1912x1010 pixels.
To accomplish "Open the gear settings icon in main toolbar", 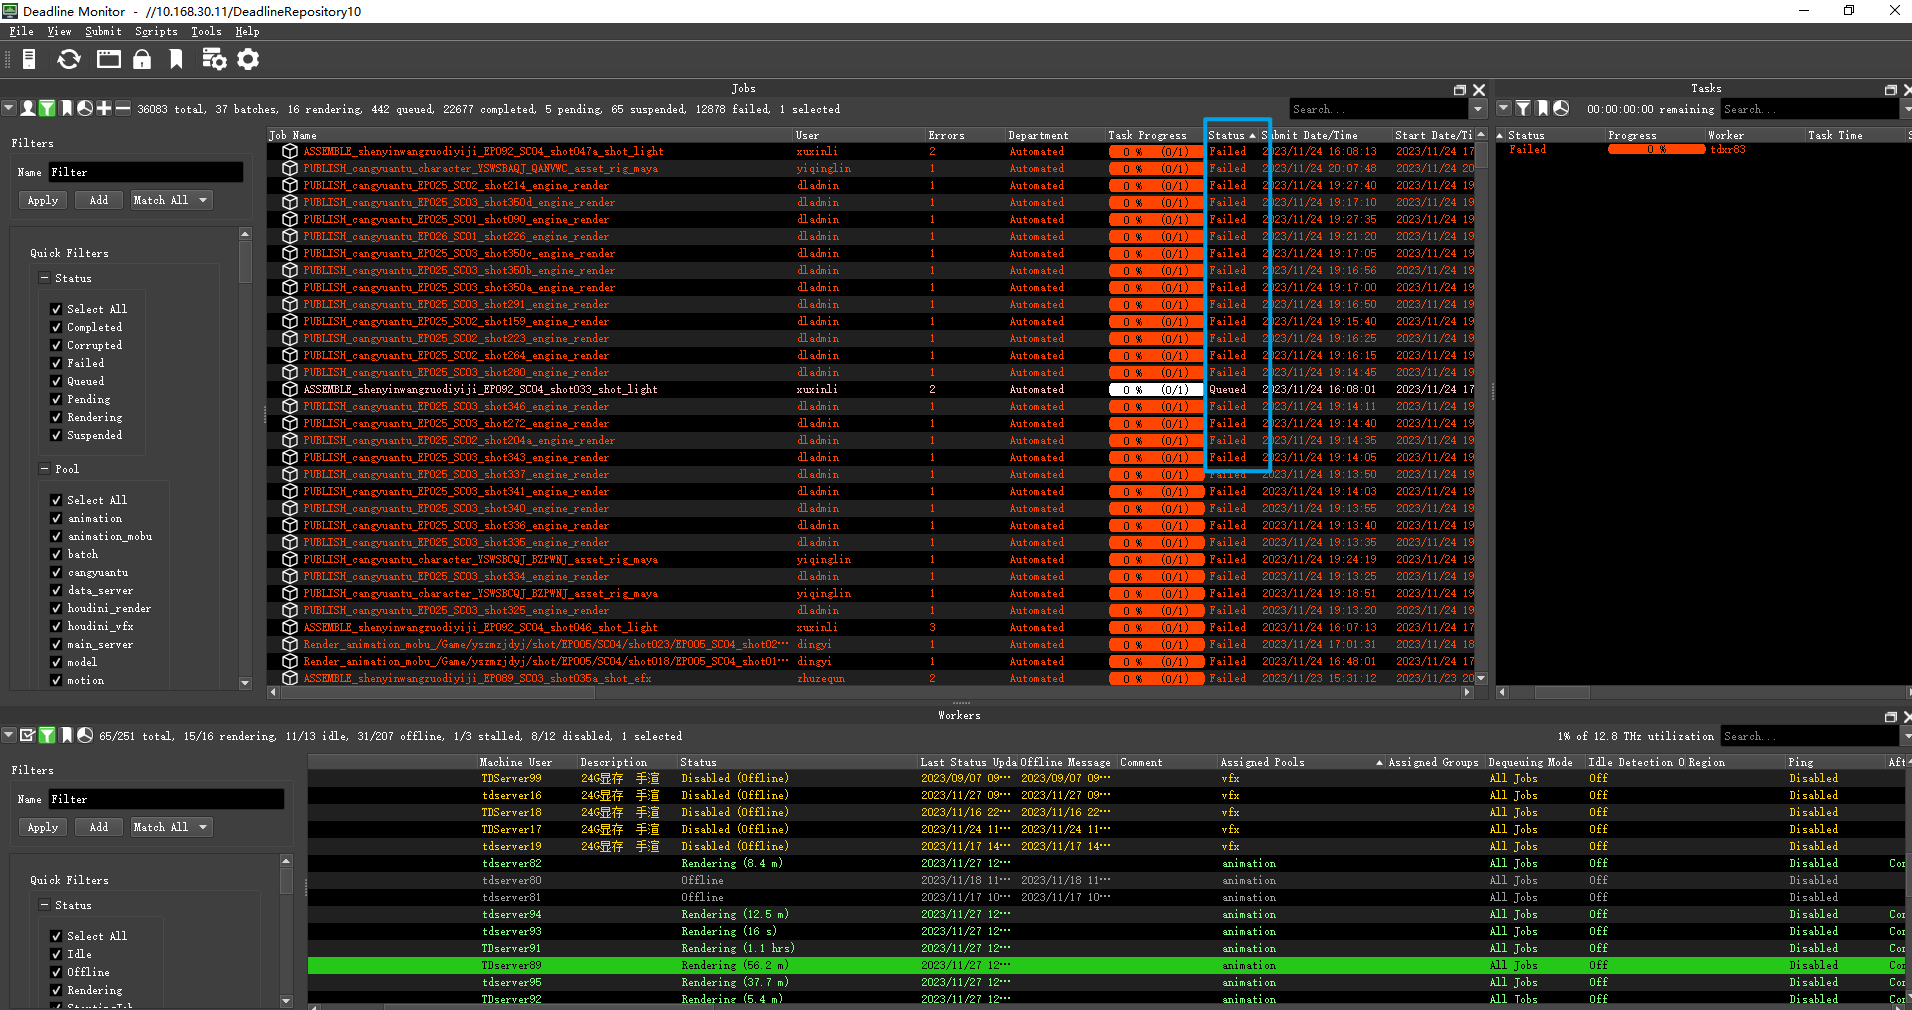I will coord(248,60).
